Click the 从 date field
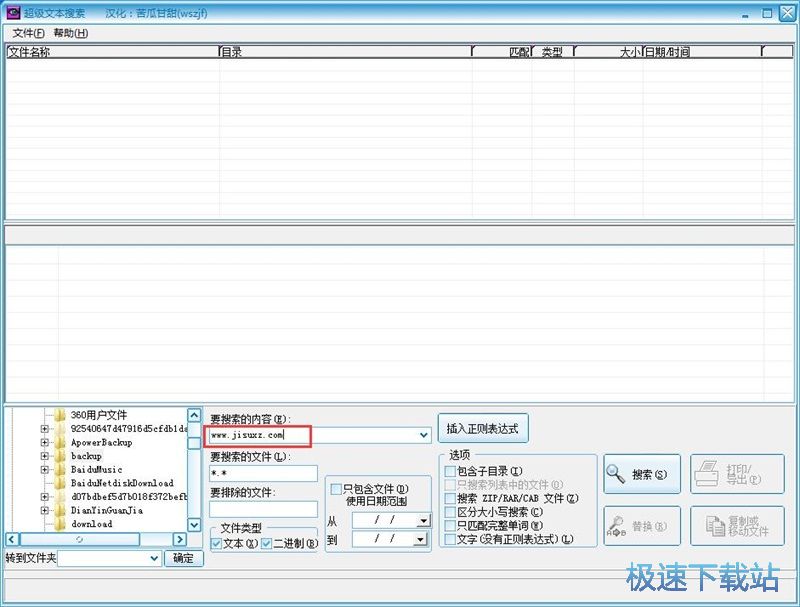The height and width of the screenshot is (607, 800). 391,520
